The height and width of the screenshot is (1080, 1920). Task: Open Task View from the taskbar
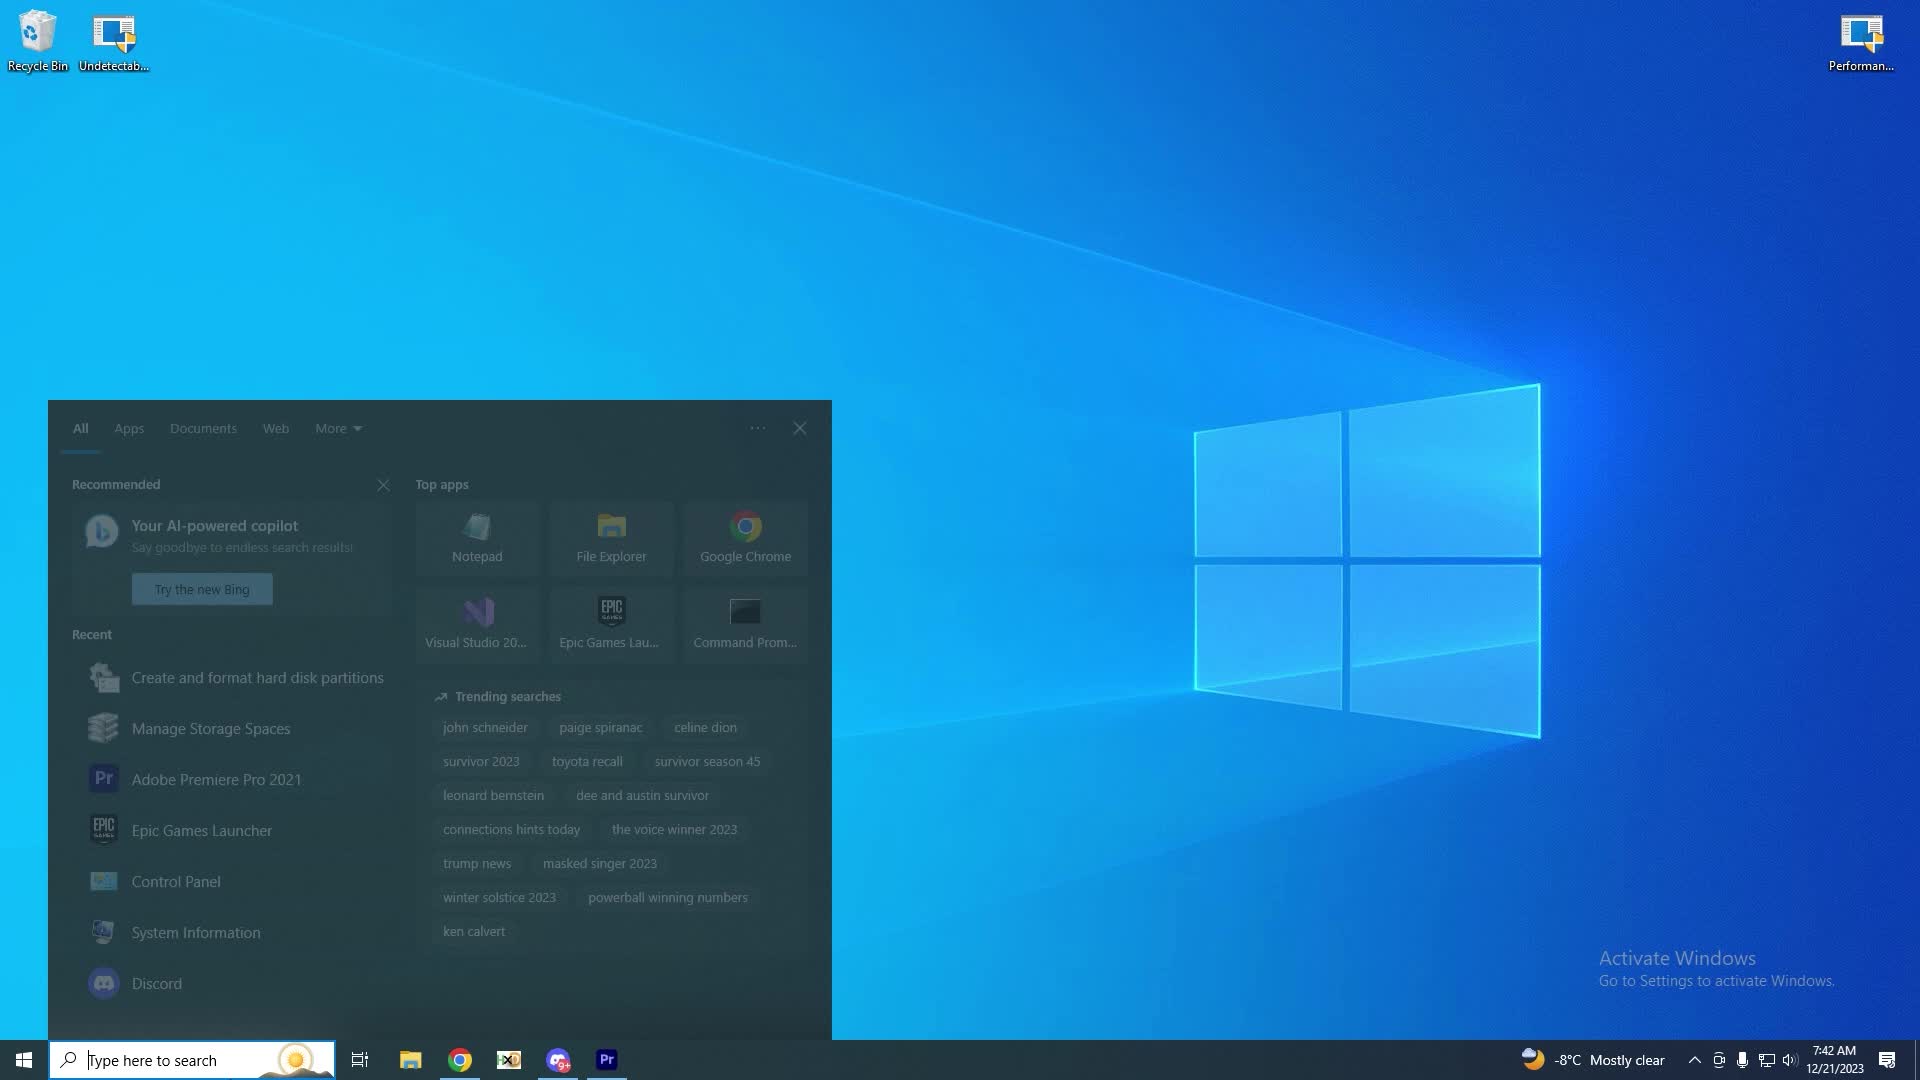[x=360, y=1059]
